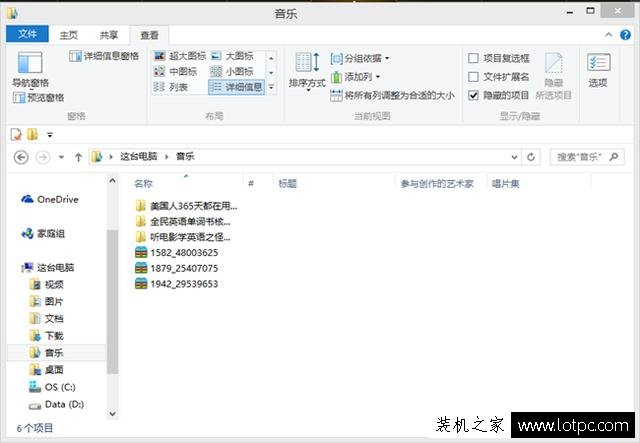Select 中图标 layout
The image size is (640, 443).
pos(175,71)
